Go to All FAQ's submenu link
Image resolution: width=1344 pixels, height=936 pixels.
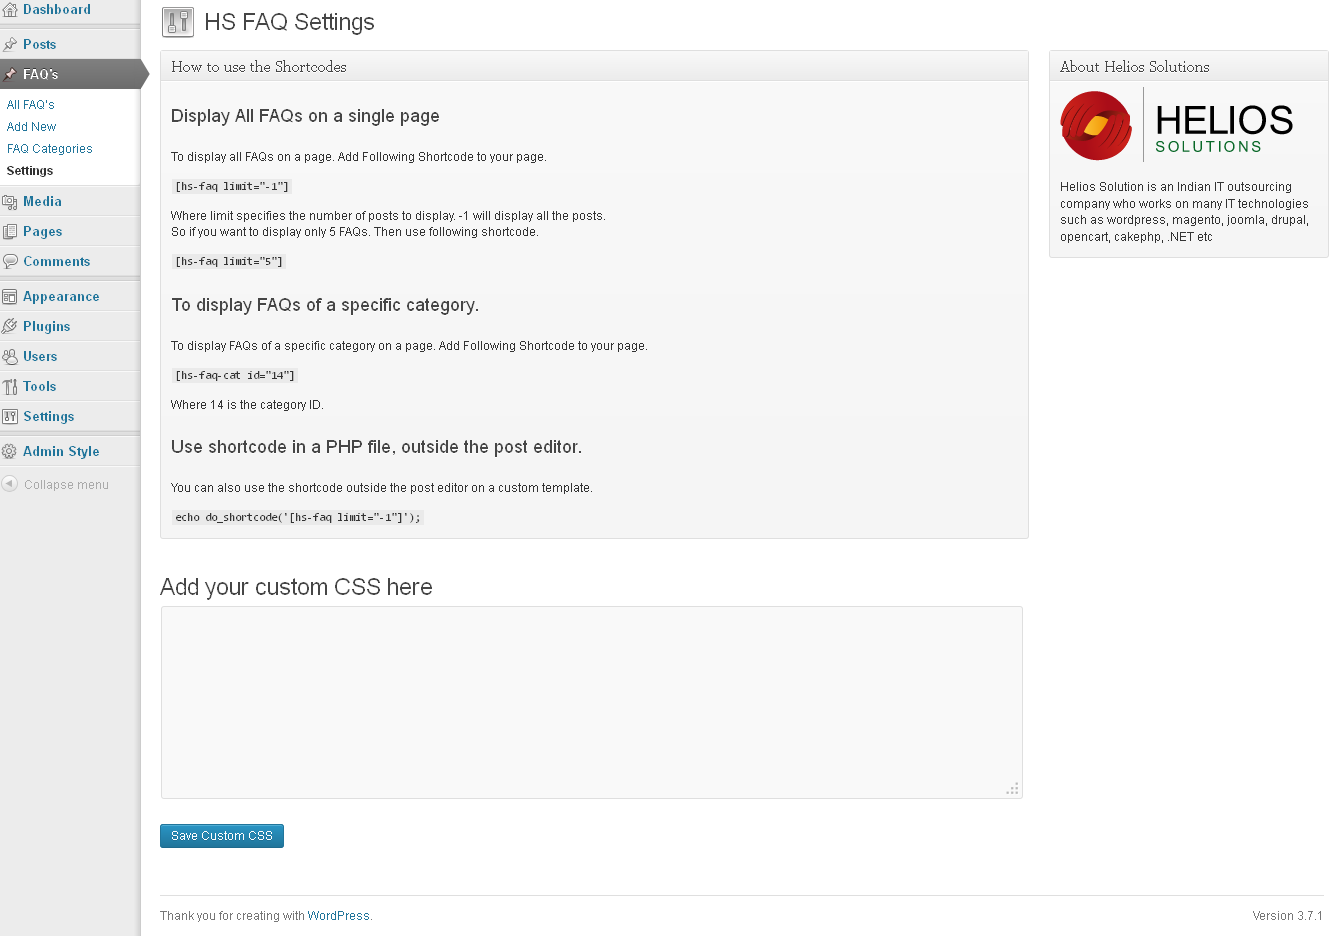[30, 105]
